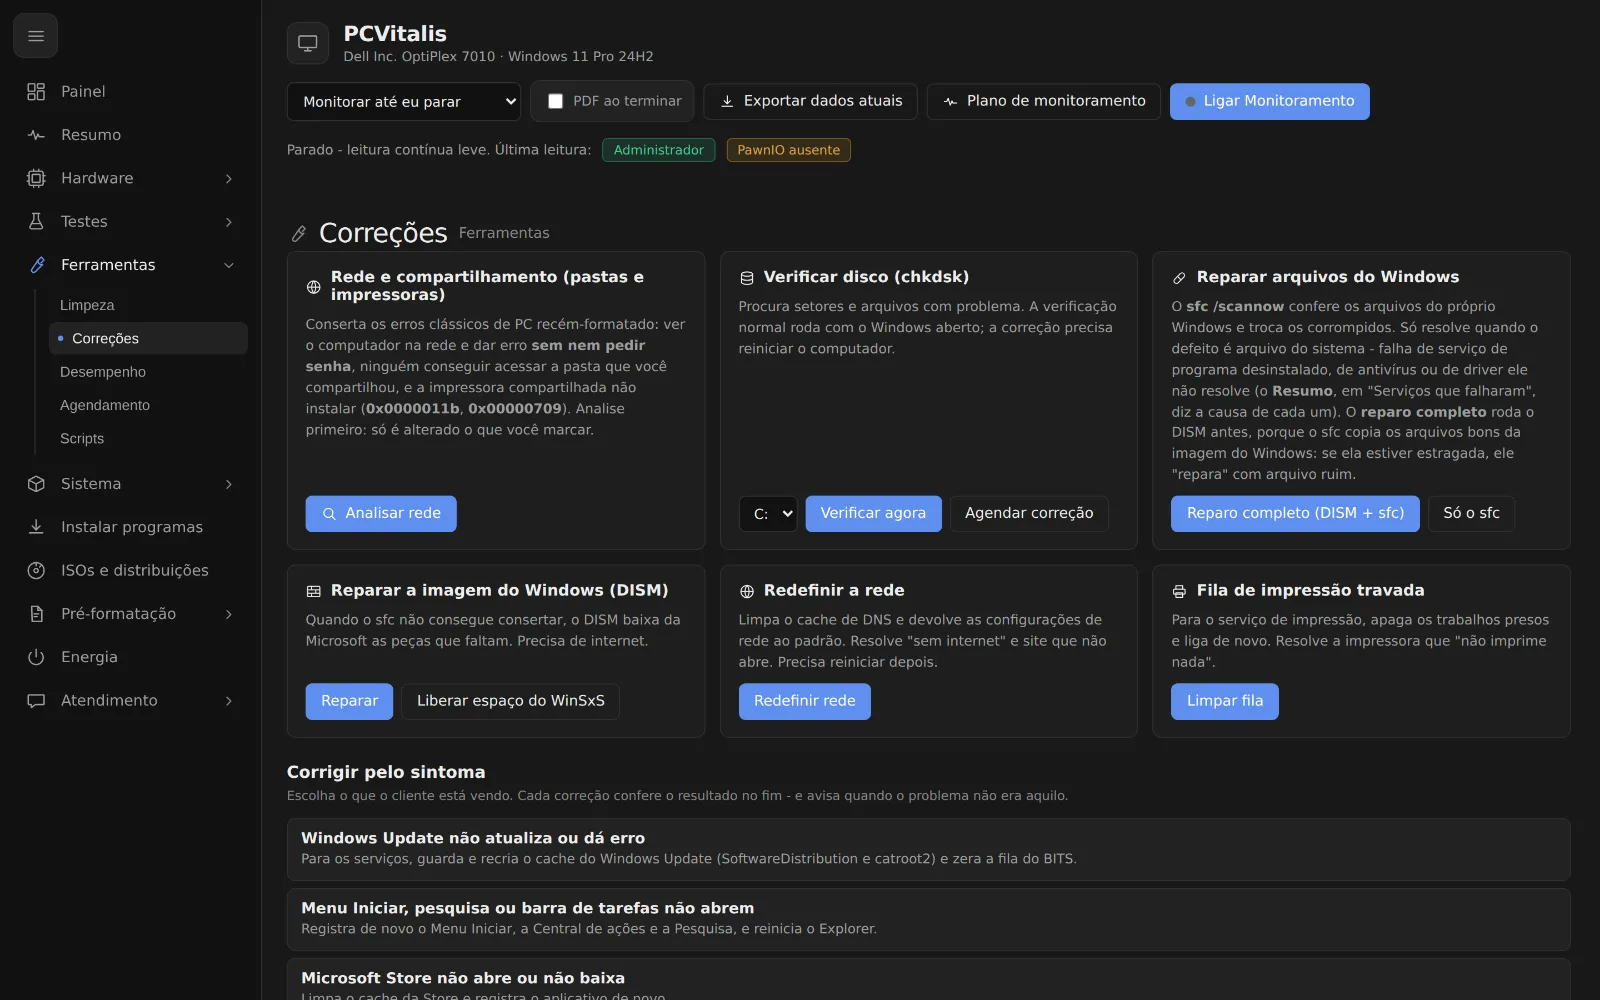Toggle the sidebar hamburger menu
1600x1000 pixels.
pyautogui.click(x=36, y=36)
